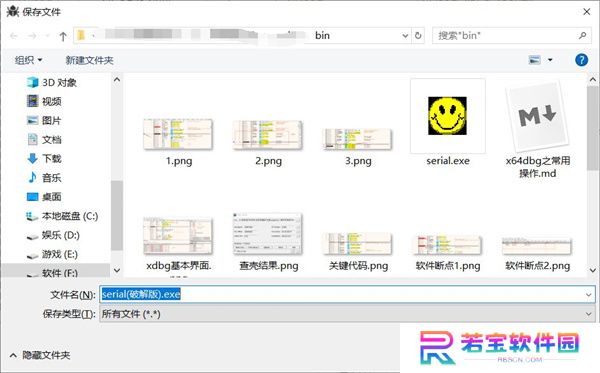Select the x64dbg markdown file icon
600x373 pixels.
537,116
